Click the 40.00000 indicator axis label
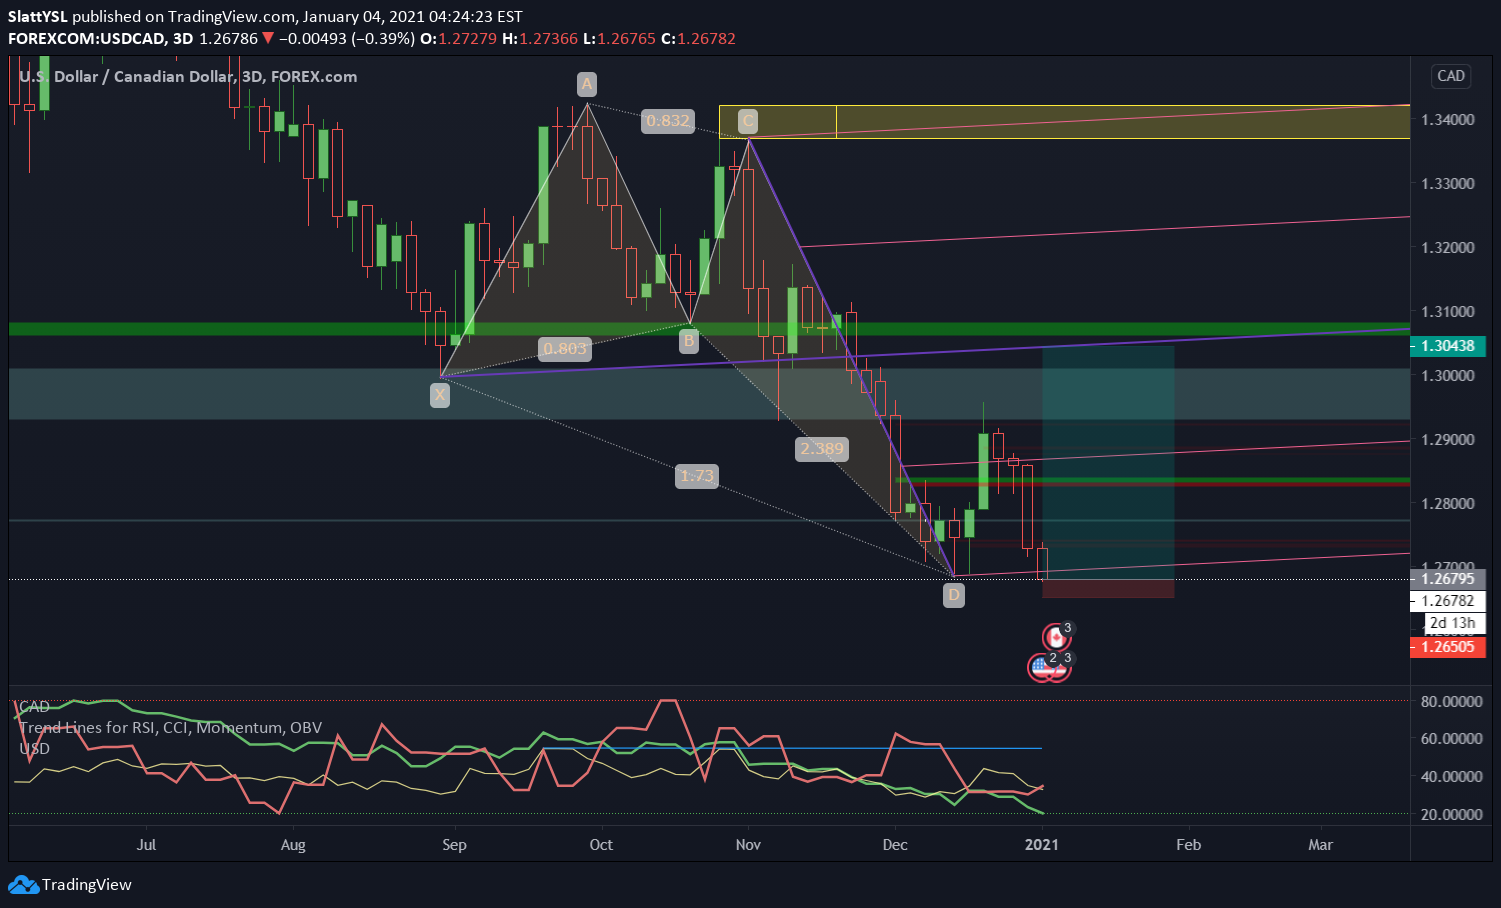 (1451, 776)
